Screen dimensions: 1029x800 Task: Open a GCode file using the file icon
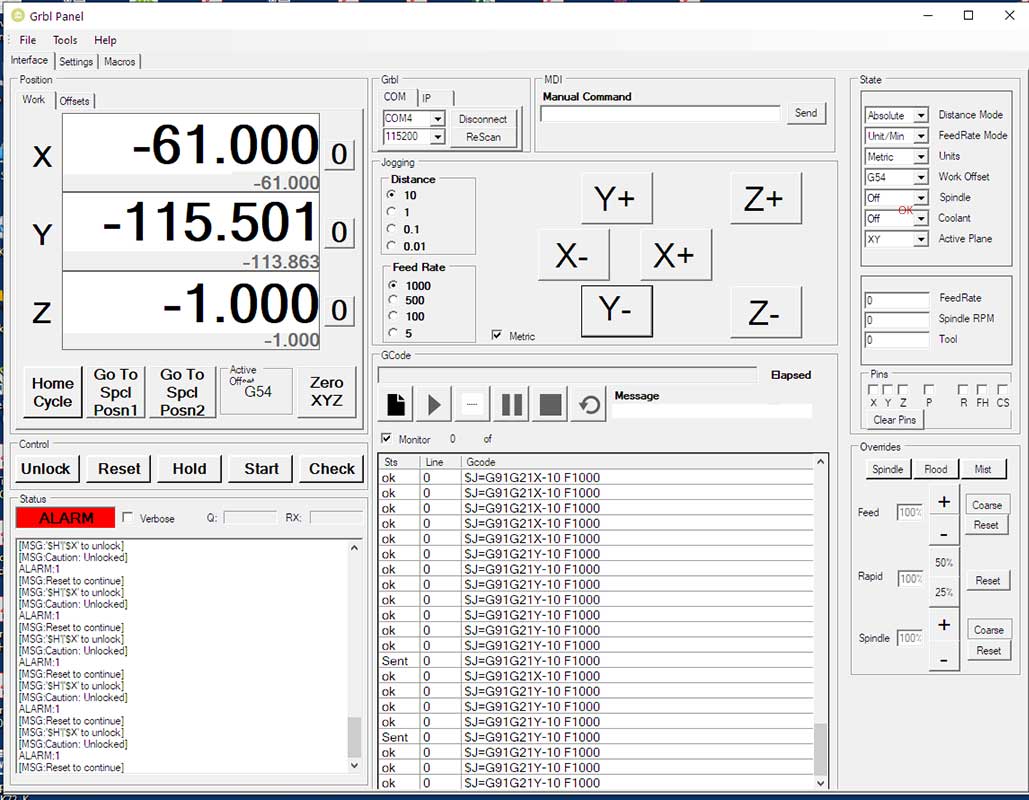click(395, 404)
